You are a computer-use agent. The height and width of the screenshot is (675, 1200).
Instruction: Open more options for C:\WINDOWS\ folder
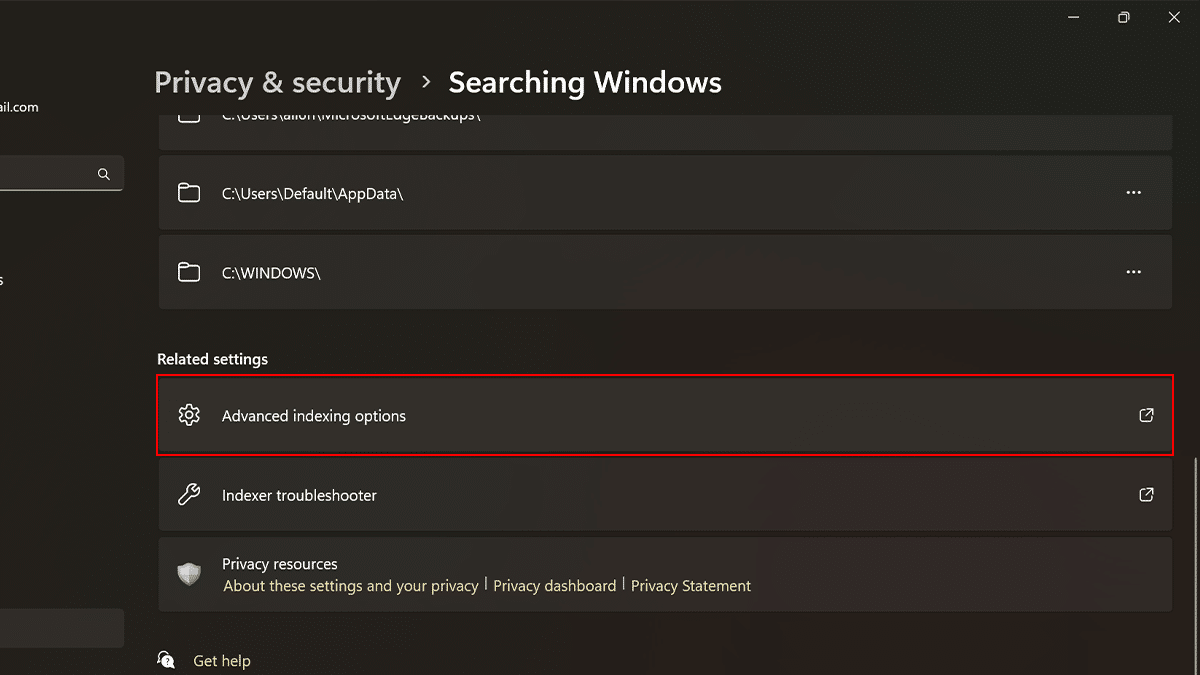tap(1133, 272)
